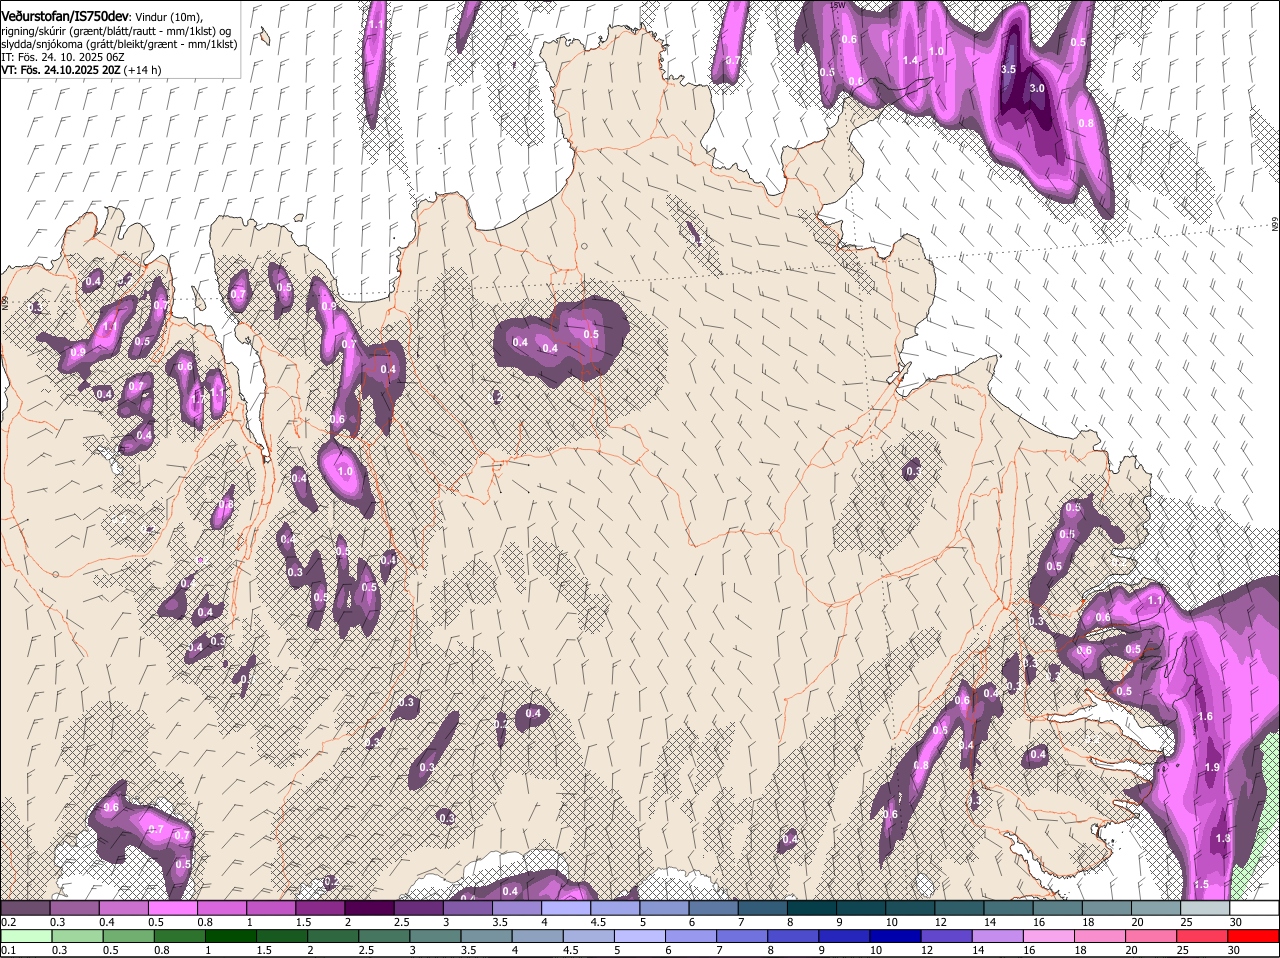Select the "IT: Fös. 24. 10. 2025 06Z" line
The width and height of the screenshot is (1280, 958).
coord(62,57)
